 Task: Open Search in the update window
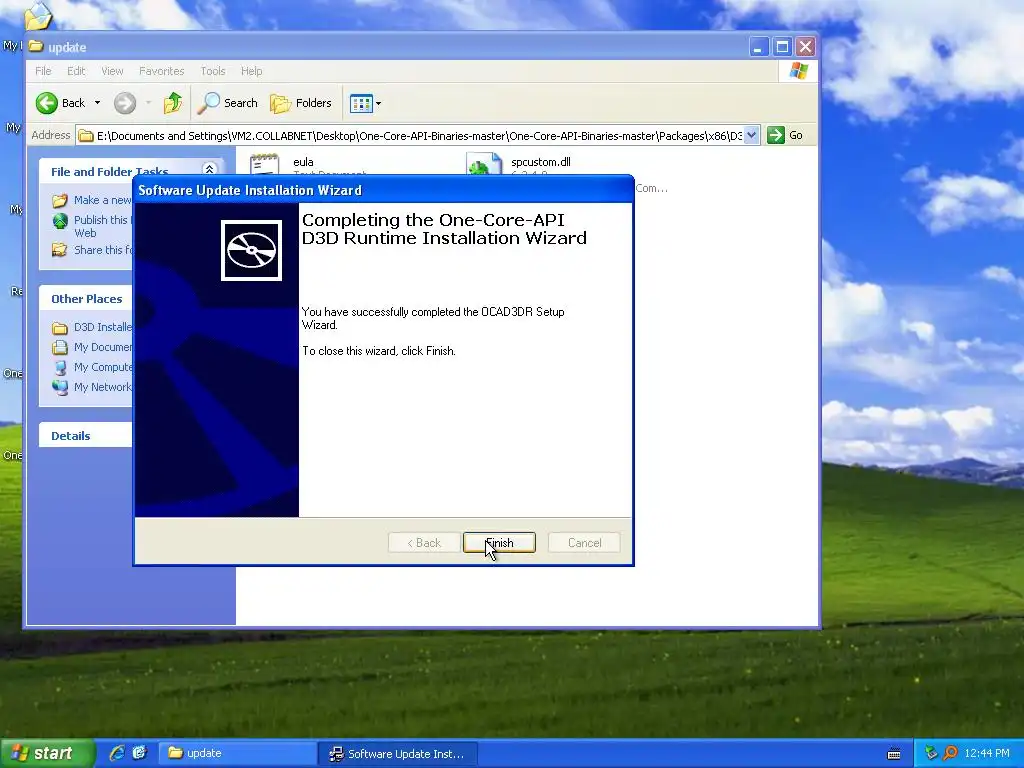(x=228, y=103)
